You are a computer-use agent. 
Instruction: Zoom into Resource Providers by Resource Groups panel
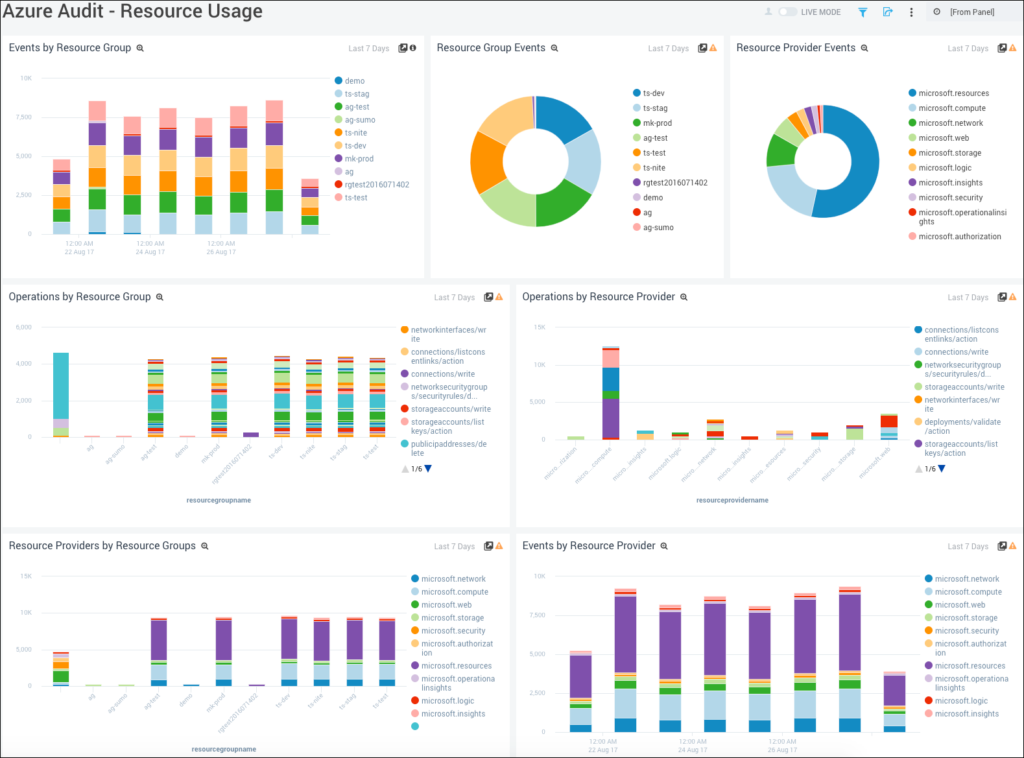point(204,546)
